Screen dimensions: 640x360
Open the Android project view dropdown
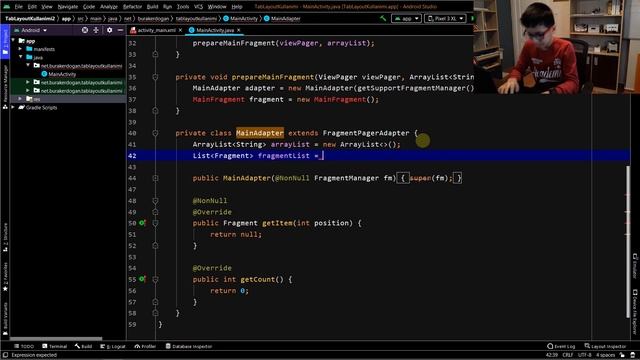[31, 30]
